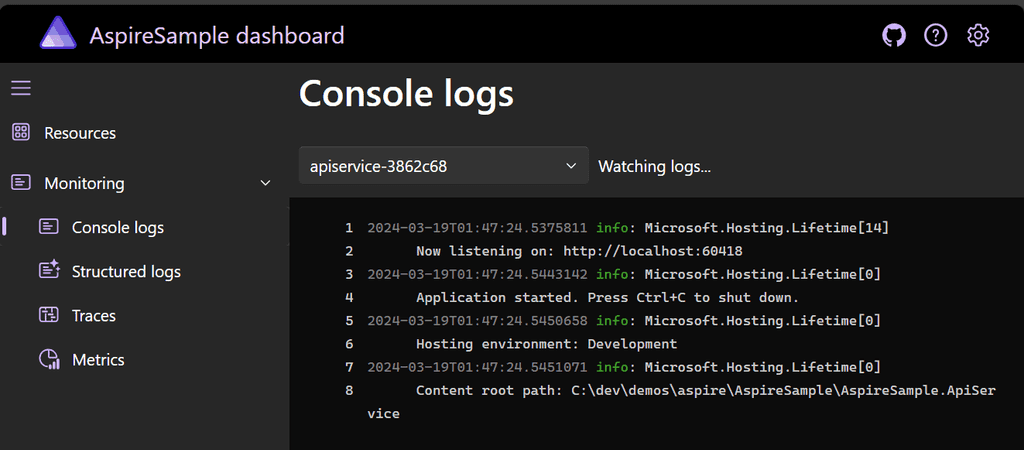The height and width of the screenshot is (450, 1024).
Task: Click the Metrics chart icon
Action: click(x=49, y=359)
